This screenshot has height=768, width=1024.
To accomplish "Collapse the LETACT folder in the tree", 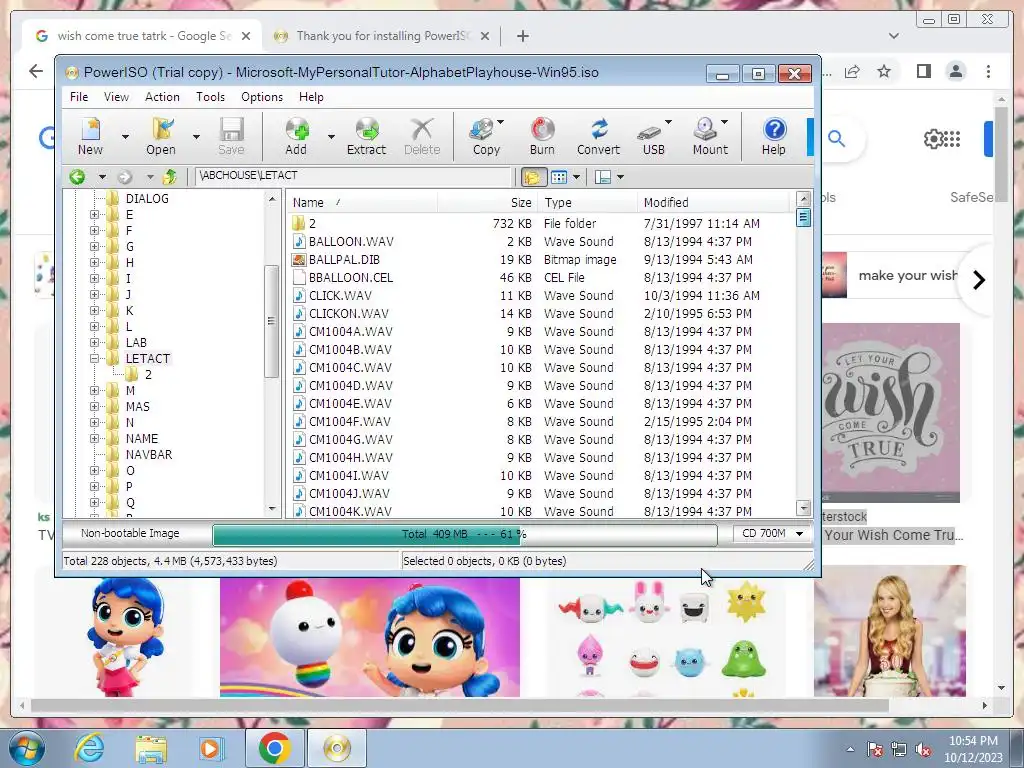I will click(95, 359).
